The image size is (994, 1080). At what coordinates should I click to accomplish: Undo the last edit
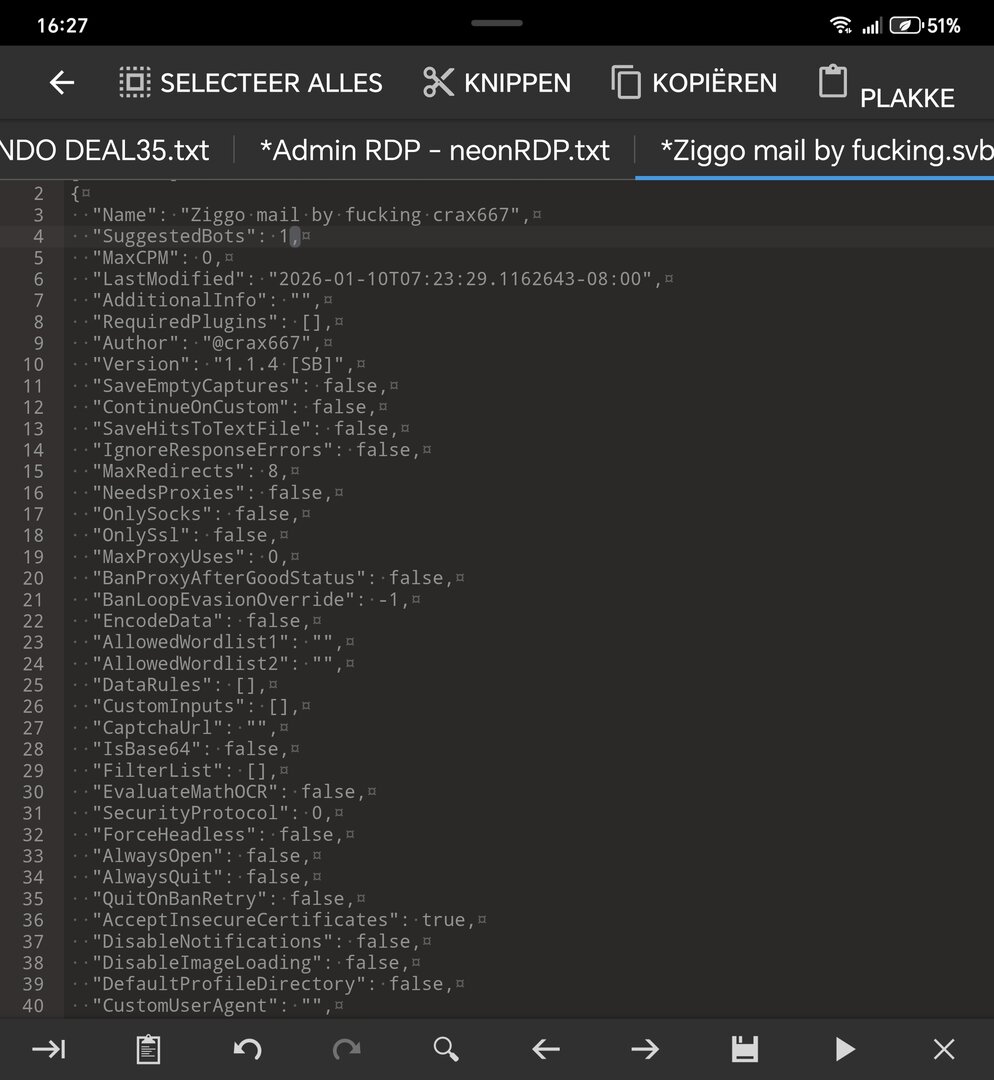click(247, 1048)
